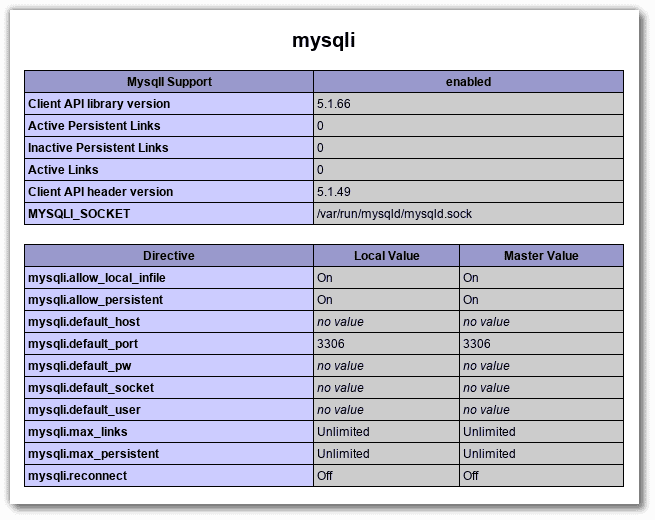655x520 pixels.
Task: Click local 'Unlimited' for mysqli.max_links
Action: click(343, 432)
